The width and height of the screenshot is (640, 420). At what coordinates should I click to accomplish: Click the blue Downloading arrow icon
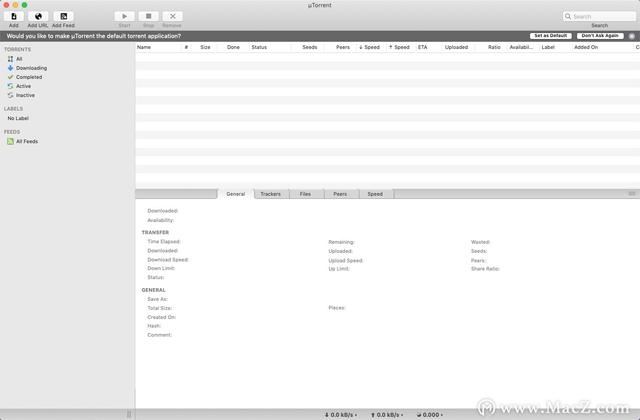[11, 68]
